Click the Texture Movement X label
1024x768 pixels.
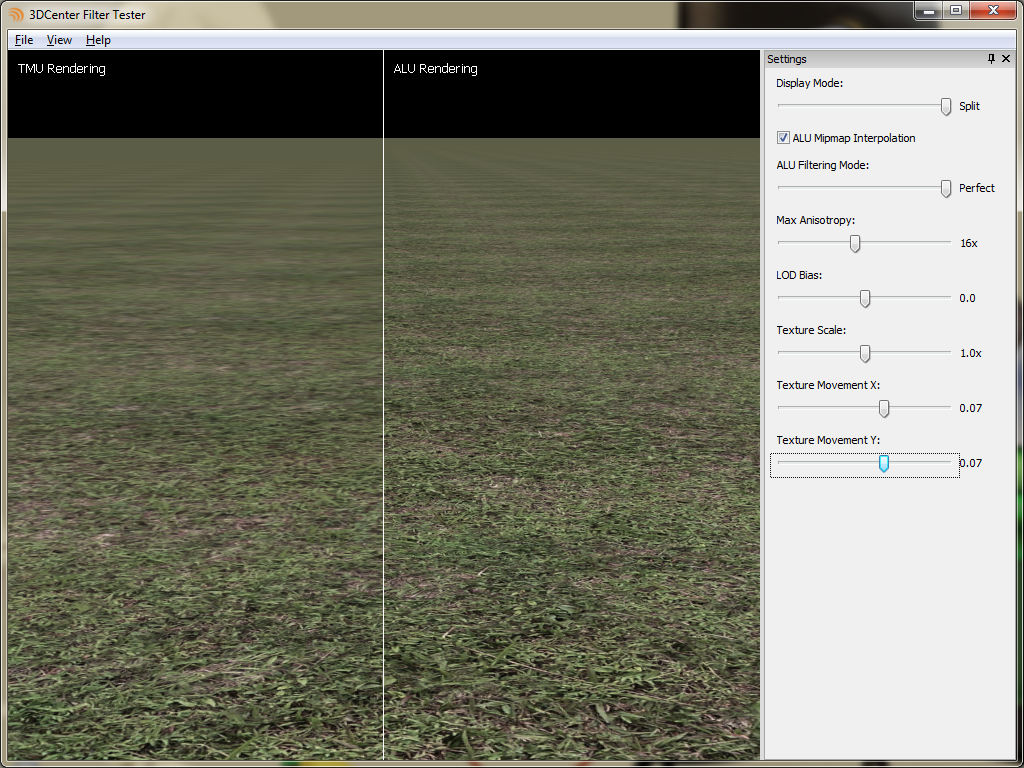point(828,385)
